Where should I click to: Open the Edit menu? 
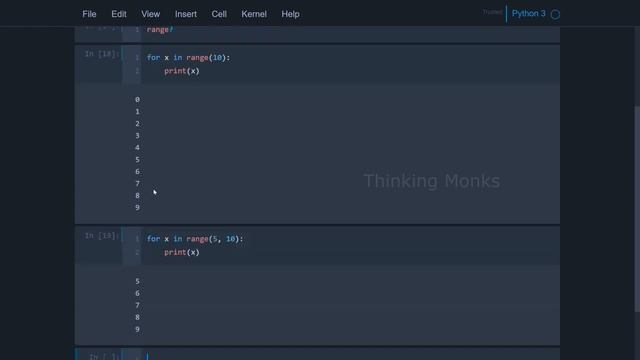(x=119, y=14)
